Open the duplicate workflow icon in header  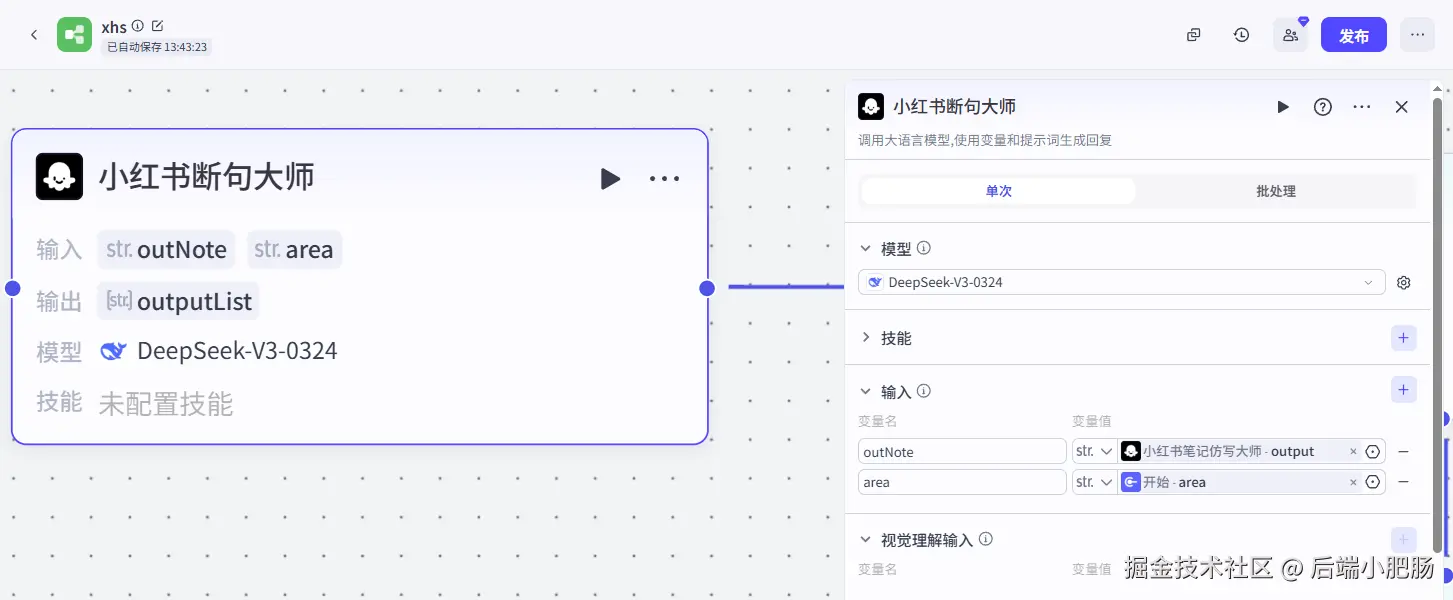1193,35
